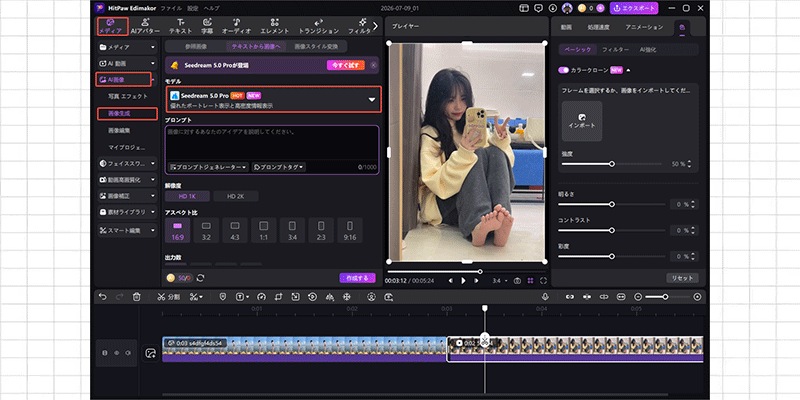Open the 3:4 player ratio dropdown
The image size is (800, 400).
pos(499,281)
